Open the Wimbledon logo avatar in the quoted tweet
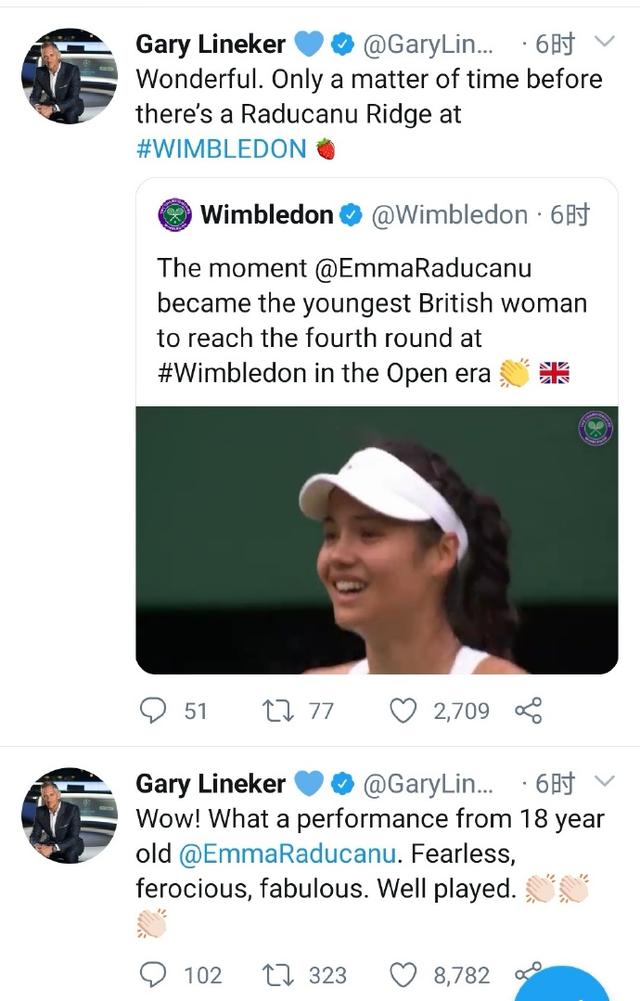The width and height of the screenshot is (640, 1001). tap(176, 214)
